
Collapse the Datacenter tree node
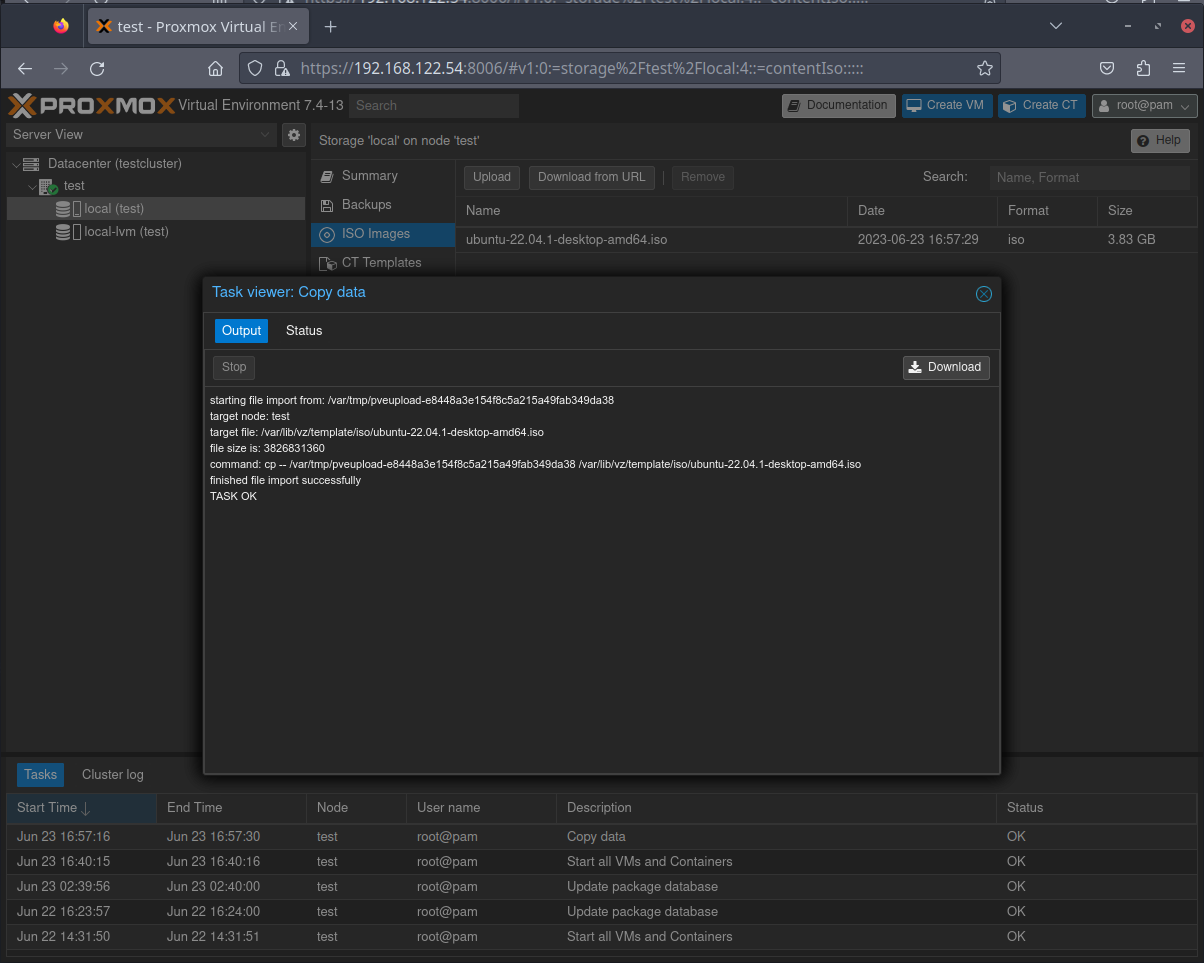16,163
